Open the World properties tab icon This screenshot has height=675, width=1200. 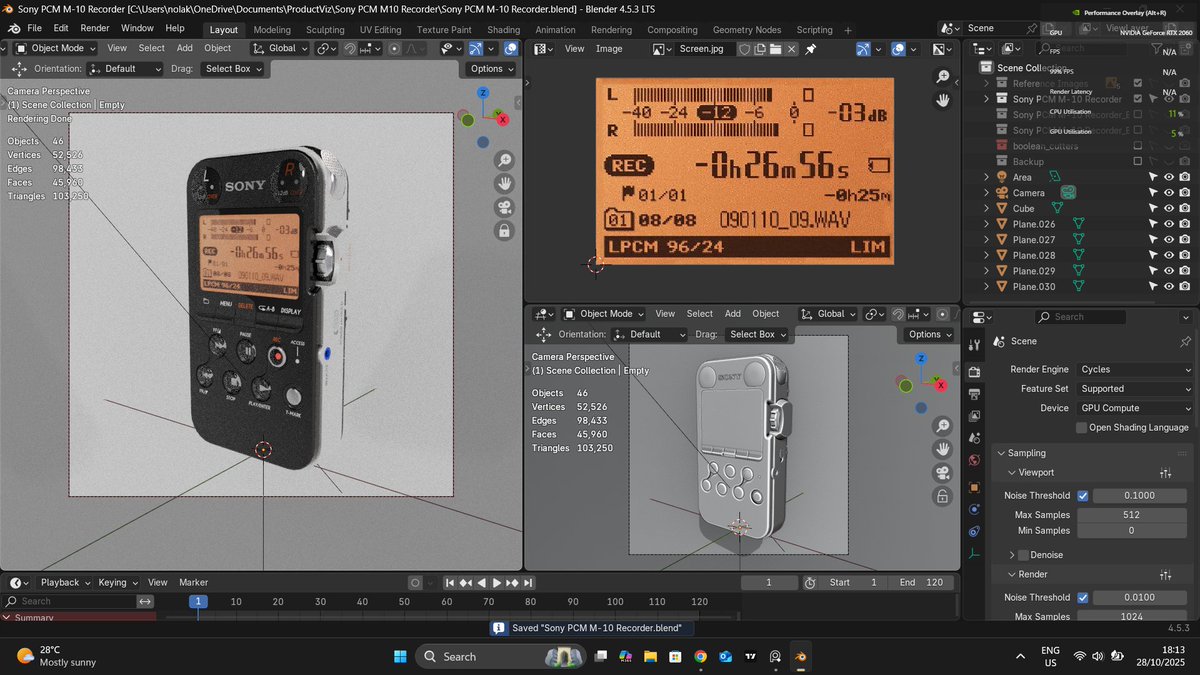click(974, 461)
